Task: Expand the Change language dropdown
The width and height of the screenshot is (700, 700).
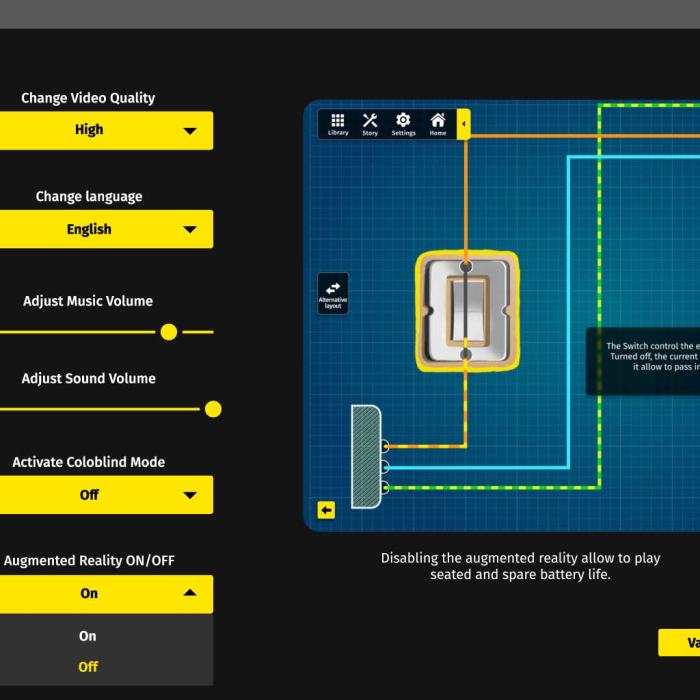Action: [105, 229]
